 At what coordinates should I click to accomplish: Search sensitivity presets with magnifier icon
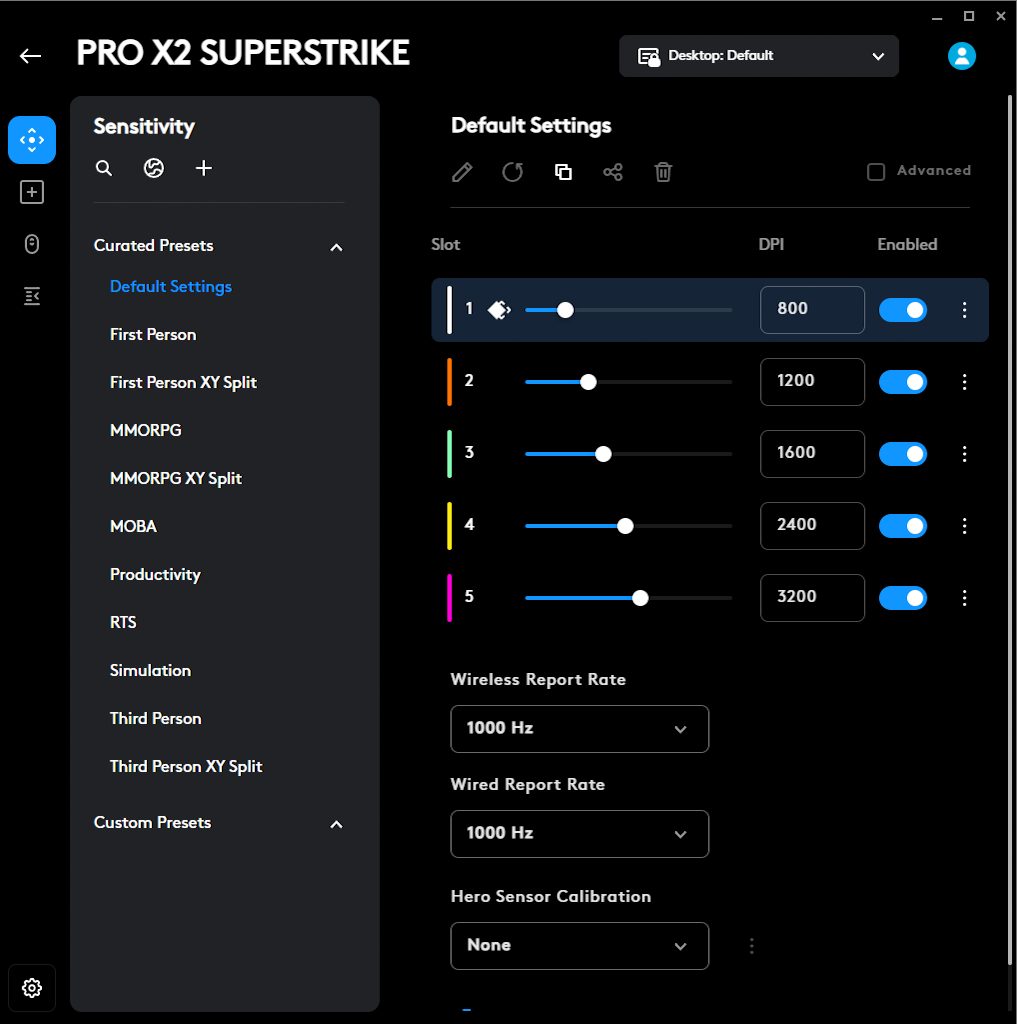tap(104, 168)
